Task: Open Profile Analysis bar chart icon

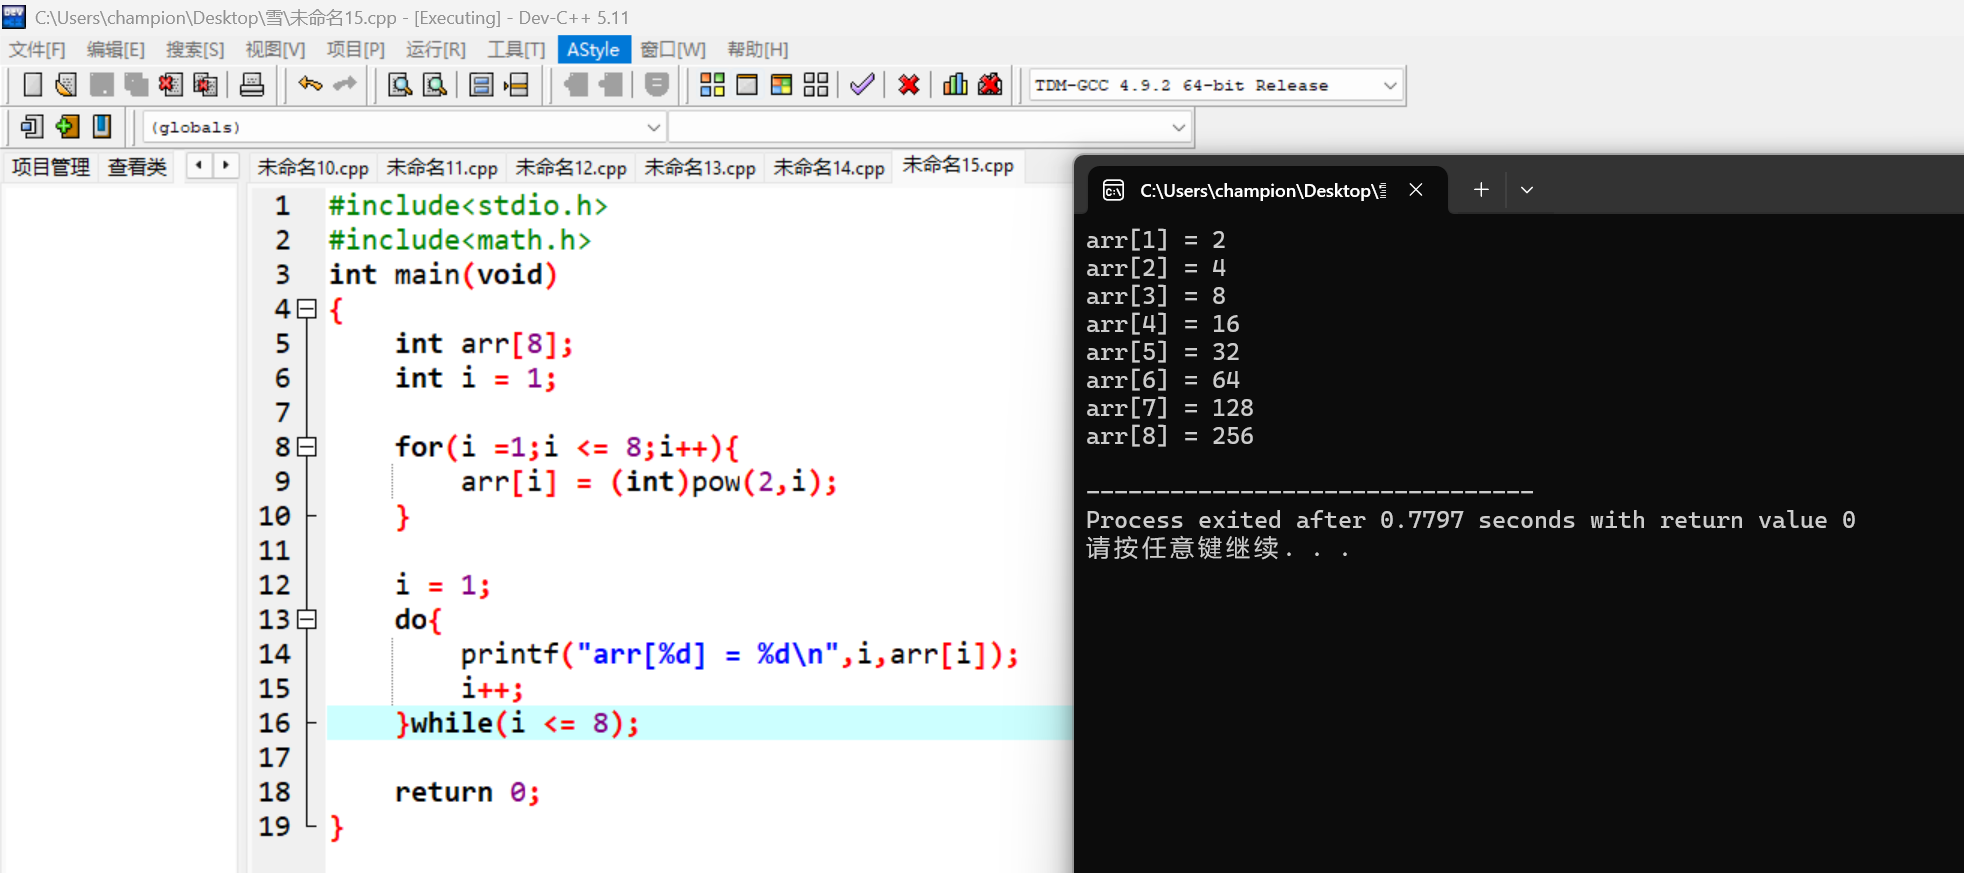Action: pyautogui.click(x=955, y=85)
